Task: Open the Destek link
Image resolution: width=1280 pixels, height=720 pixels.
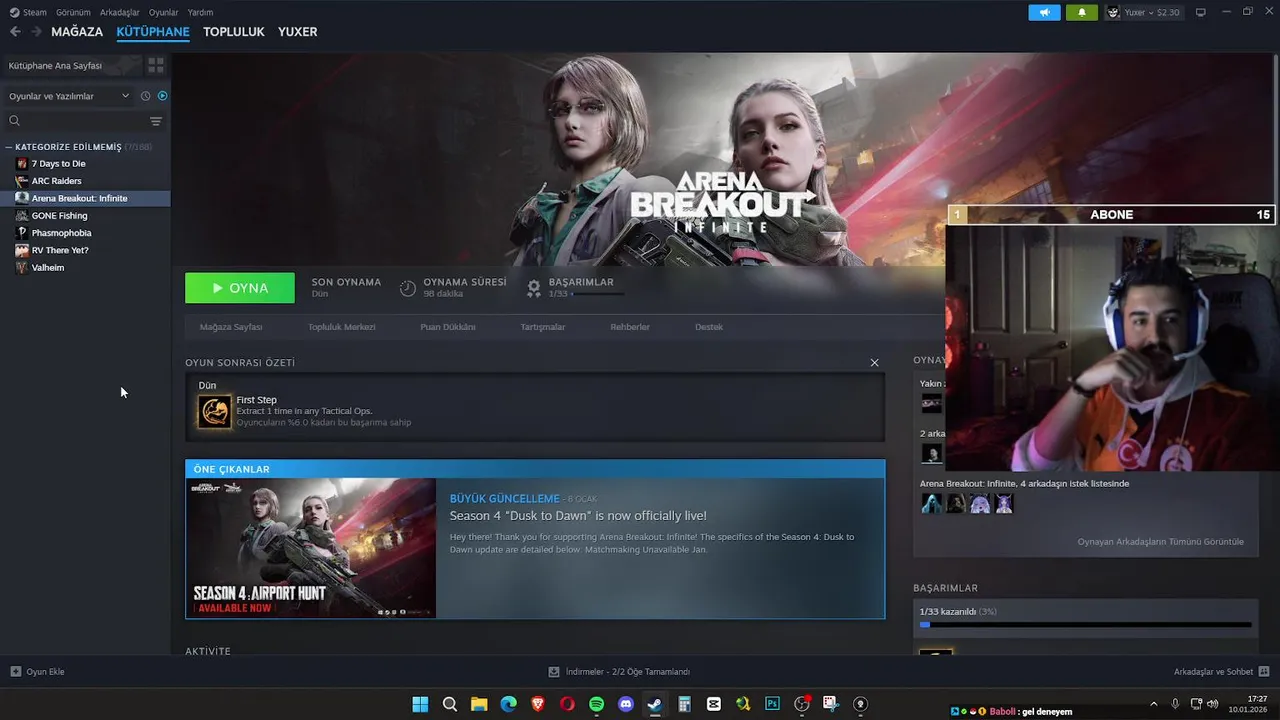Action: 709,327
